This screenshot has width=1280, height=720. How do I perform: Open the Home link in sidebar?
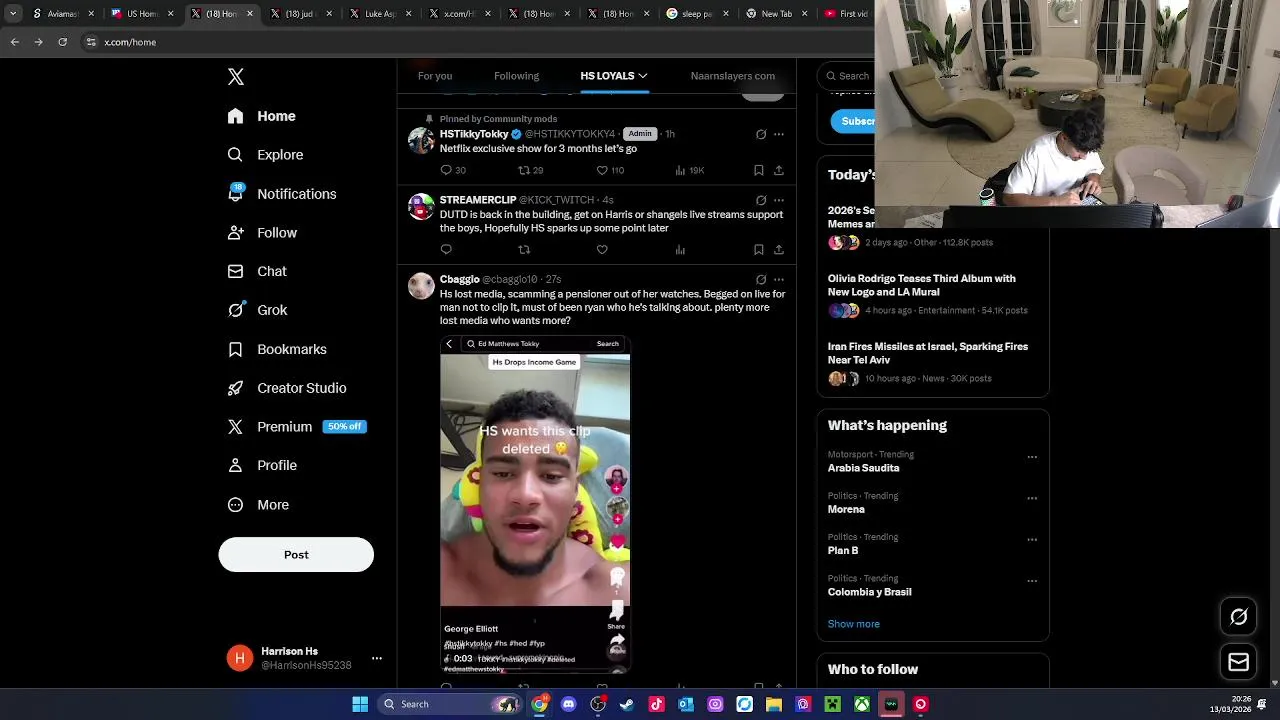261,116
